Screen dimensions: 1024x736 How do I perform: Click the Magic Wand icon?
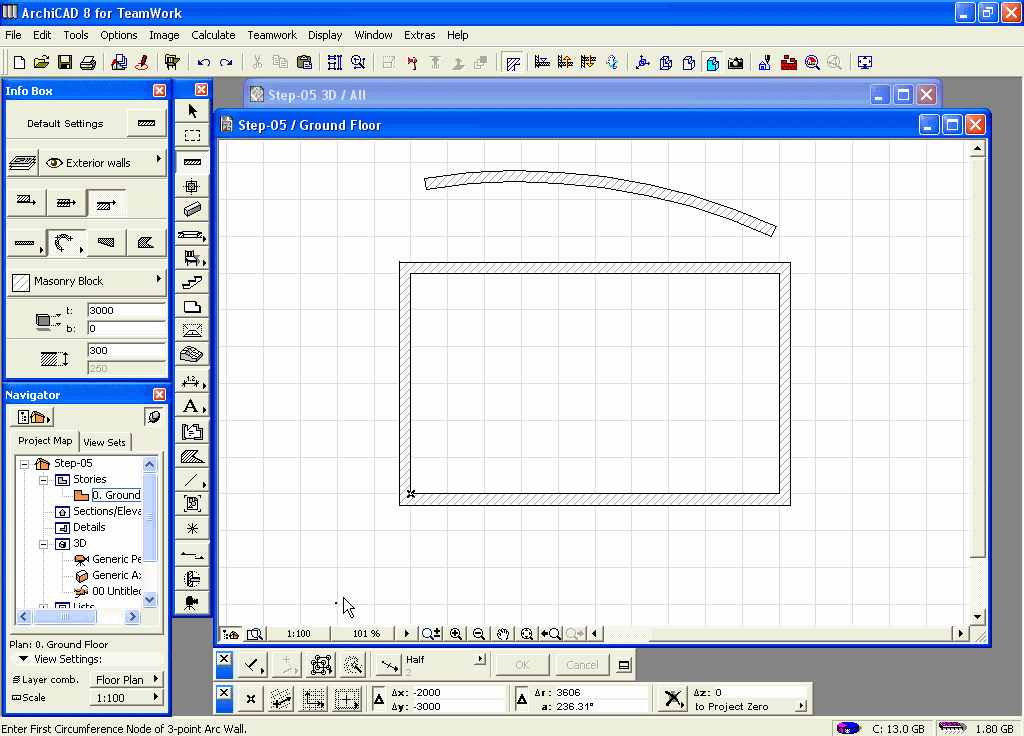click(x=352, y=665)
